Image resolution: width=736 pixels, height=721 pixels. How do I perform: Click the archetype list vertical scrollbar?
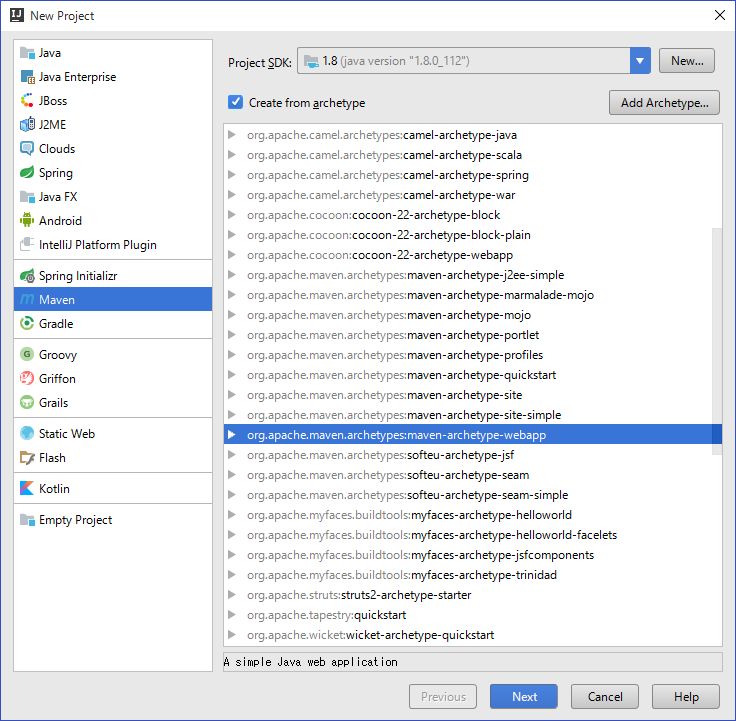717,341
